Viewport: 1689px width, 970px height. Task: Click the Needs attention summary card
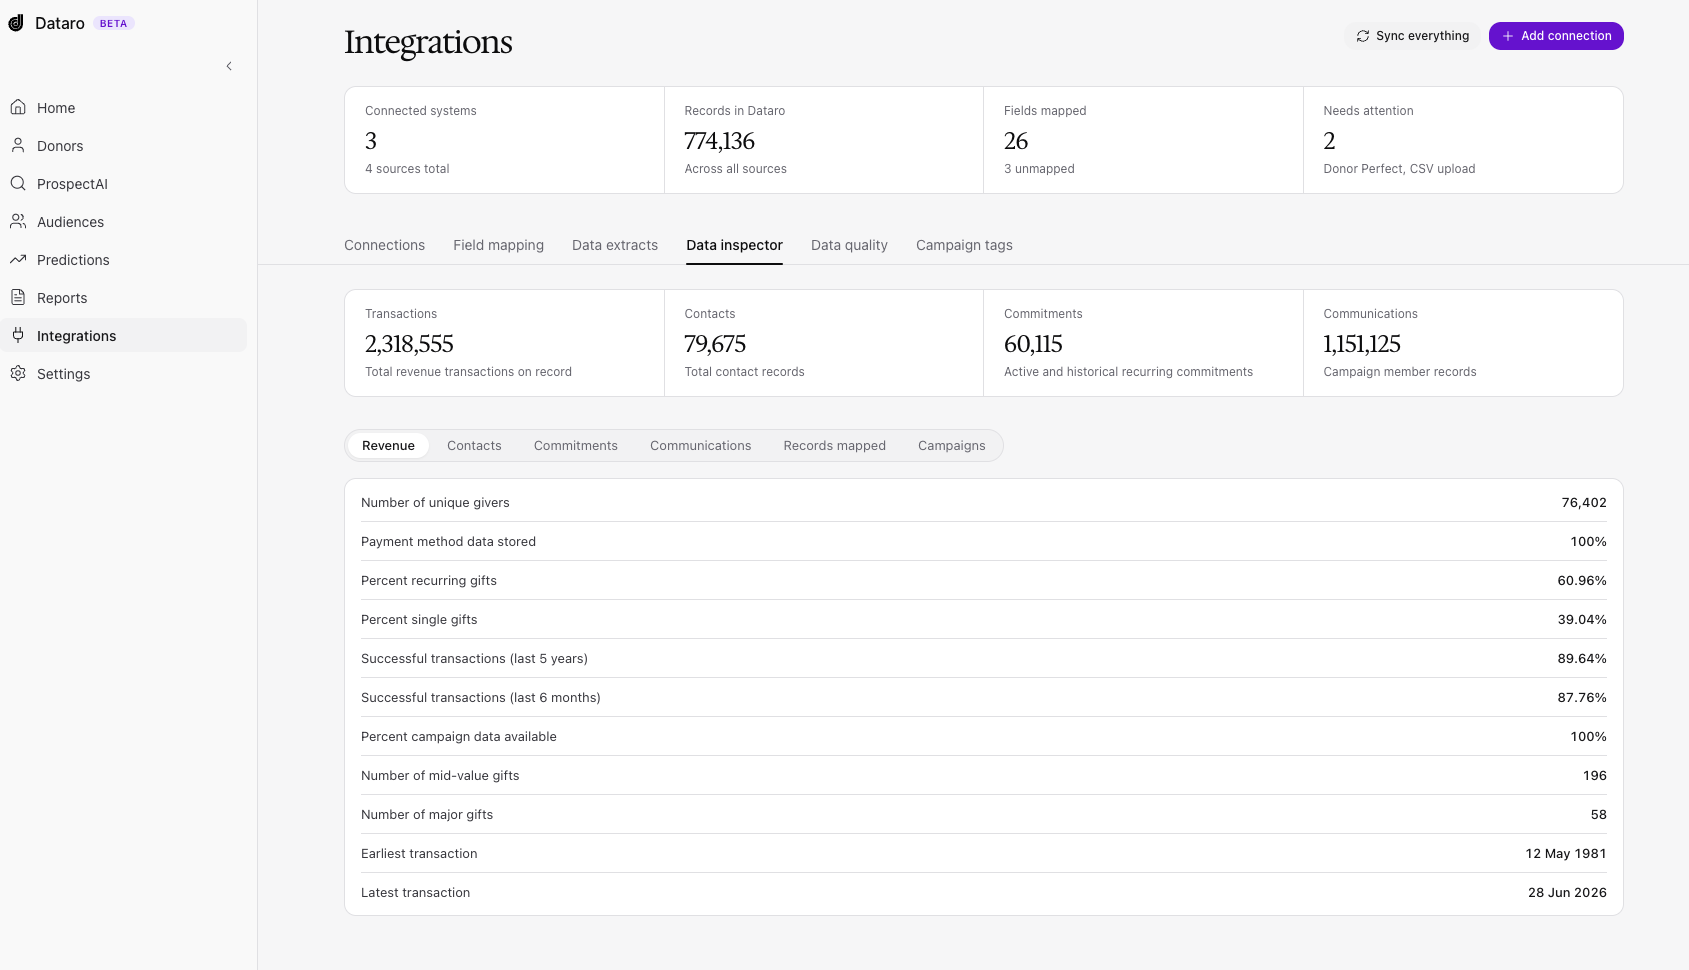click(x=1463, y=140)
